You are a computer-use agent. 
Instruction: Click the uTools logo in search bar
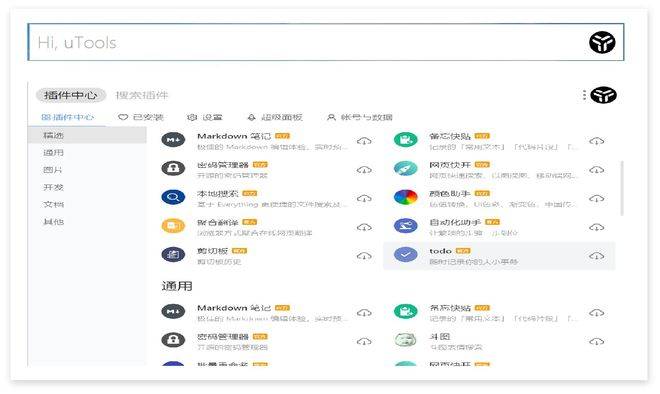[602, 42]
